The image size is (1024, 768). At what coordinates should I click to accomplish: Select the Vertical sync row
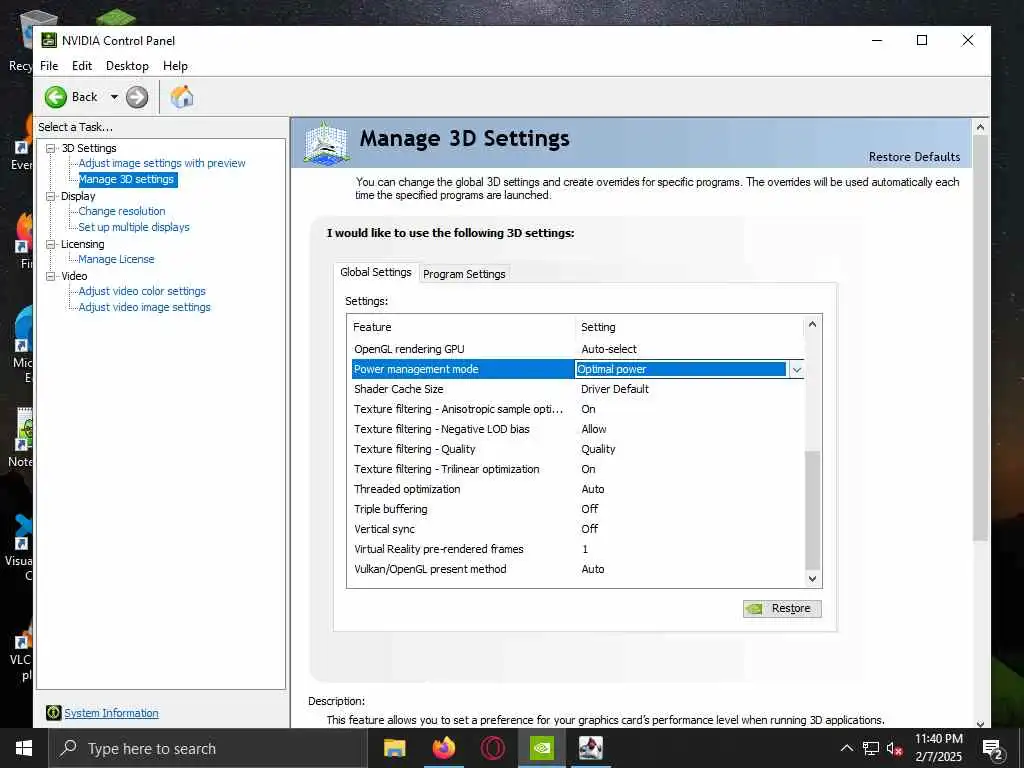pos(577,529)
